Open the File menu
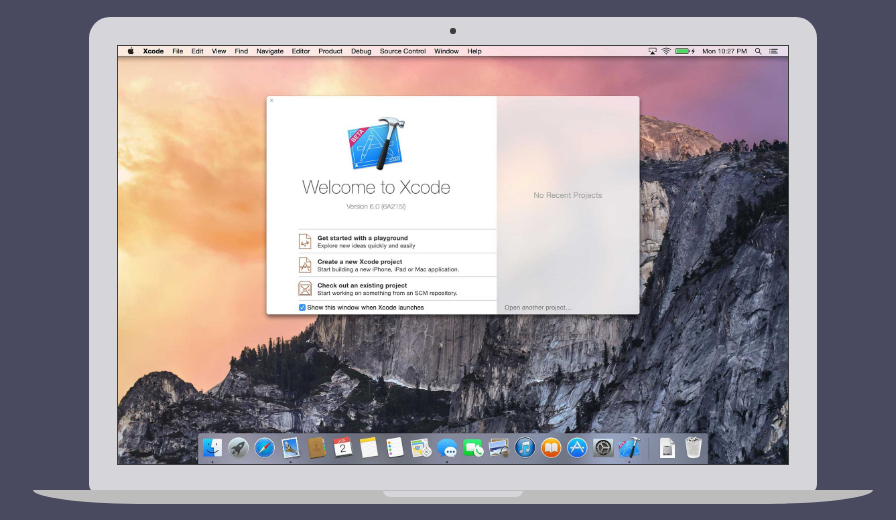896x520 pixels. (x=178, y=51)
